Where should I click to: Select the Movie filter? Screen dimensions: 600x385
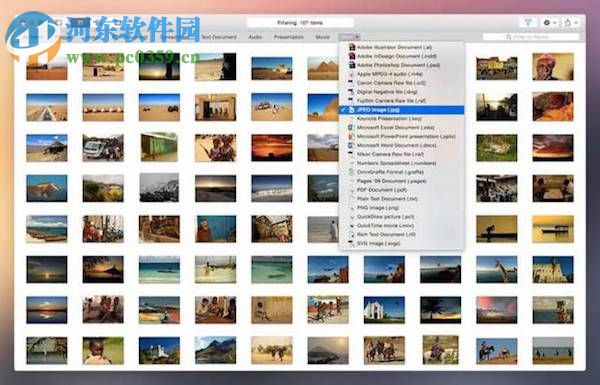coord(323,37)
